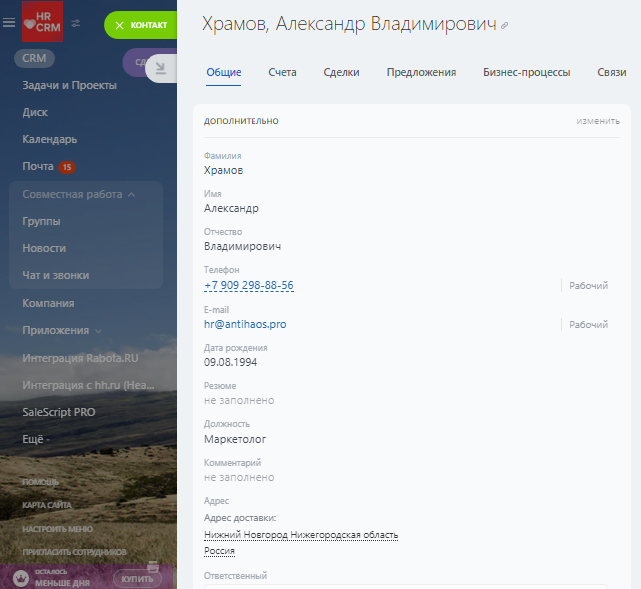
Task: Click the Резюме field не заполнено
Action: click(x=239, y=400)
